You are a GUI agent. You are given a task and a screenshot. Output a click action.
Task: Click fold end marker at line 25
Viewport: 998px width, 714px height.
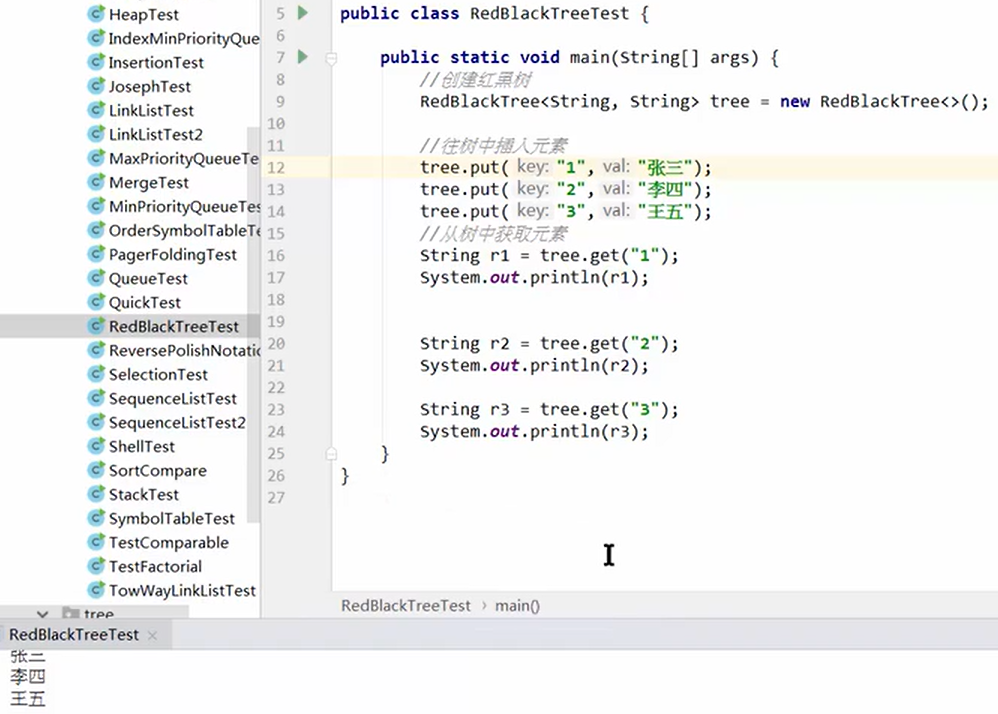click(x=331, y=454)
